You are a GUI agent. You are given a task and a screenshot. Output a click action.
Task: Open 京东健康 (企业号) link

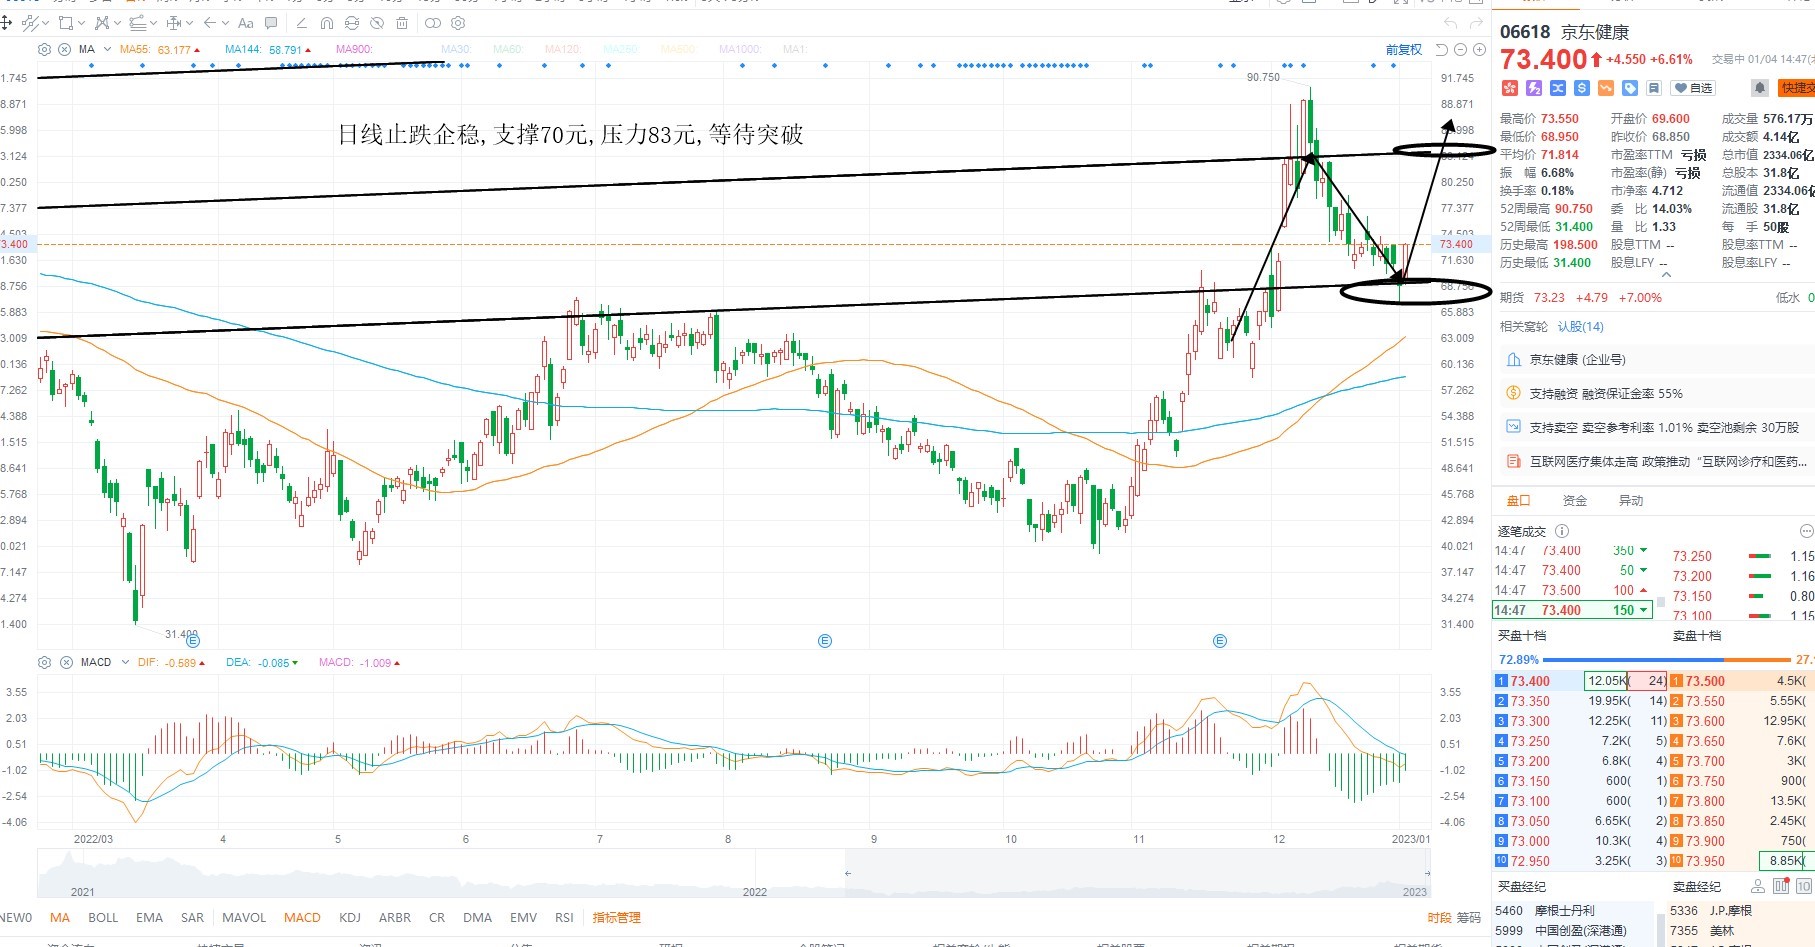pos(1577,359)
